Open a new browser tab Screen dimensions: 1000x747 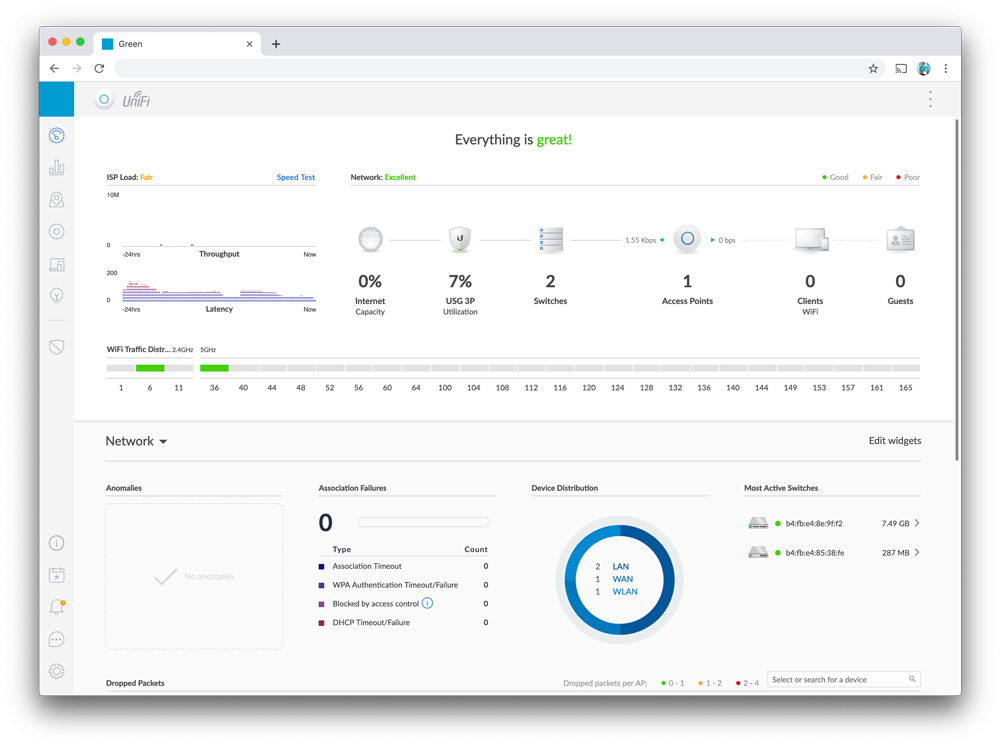point(276,44)
